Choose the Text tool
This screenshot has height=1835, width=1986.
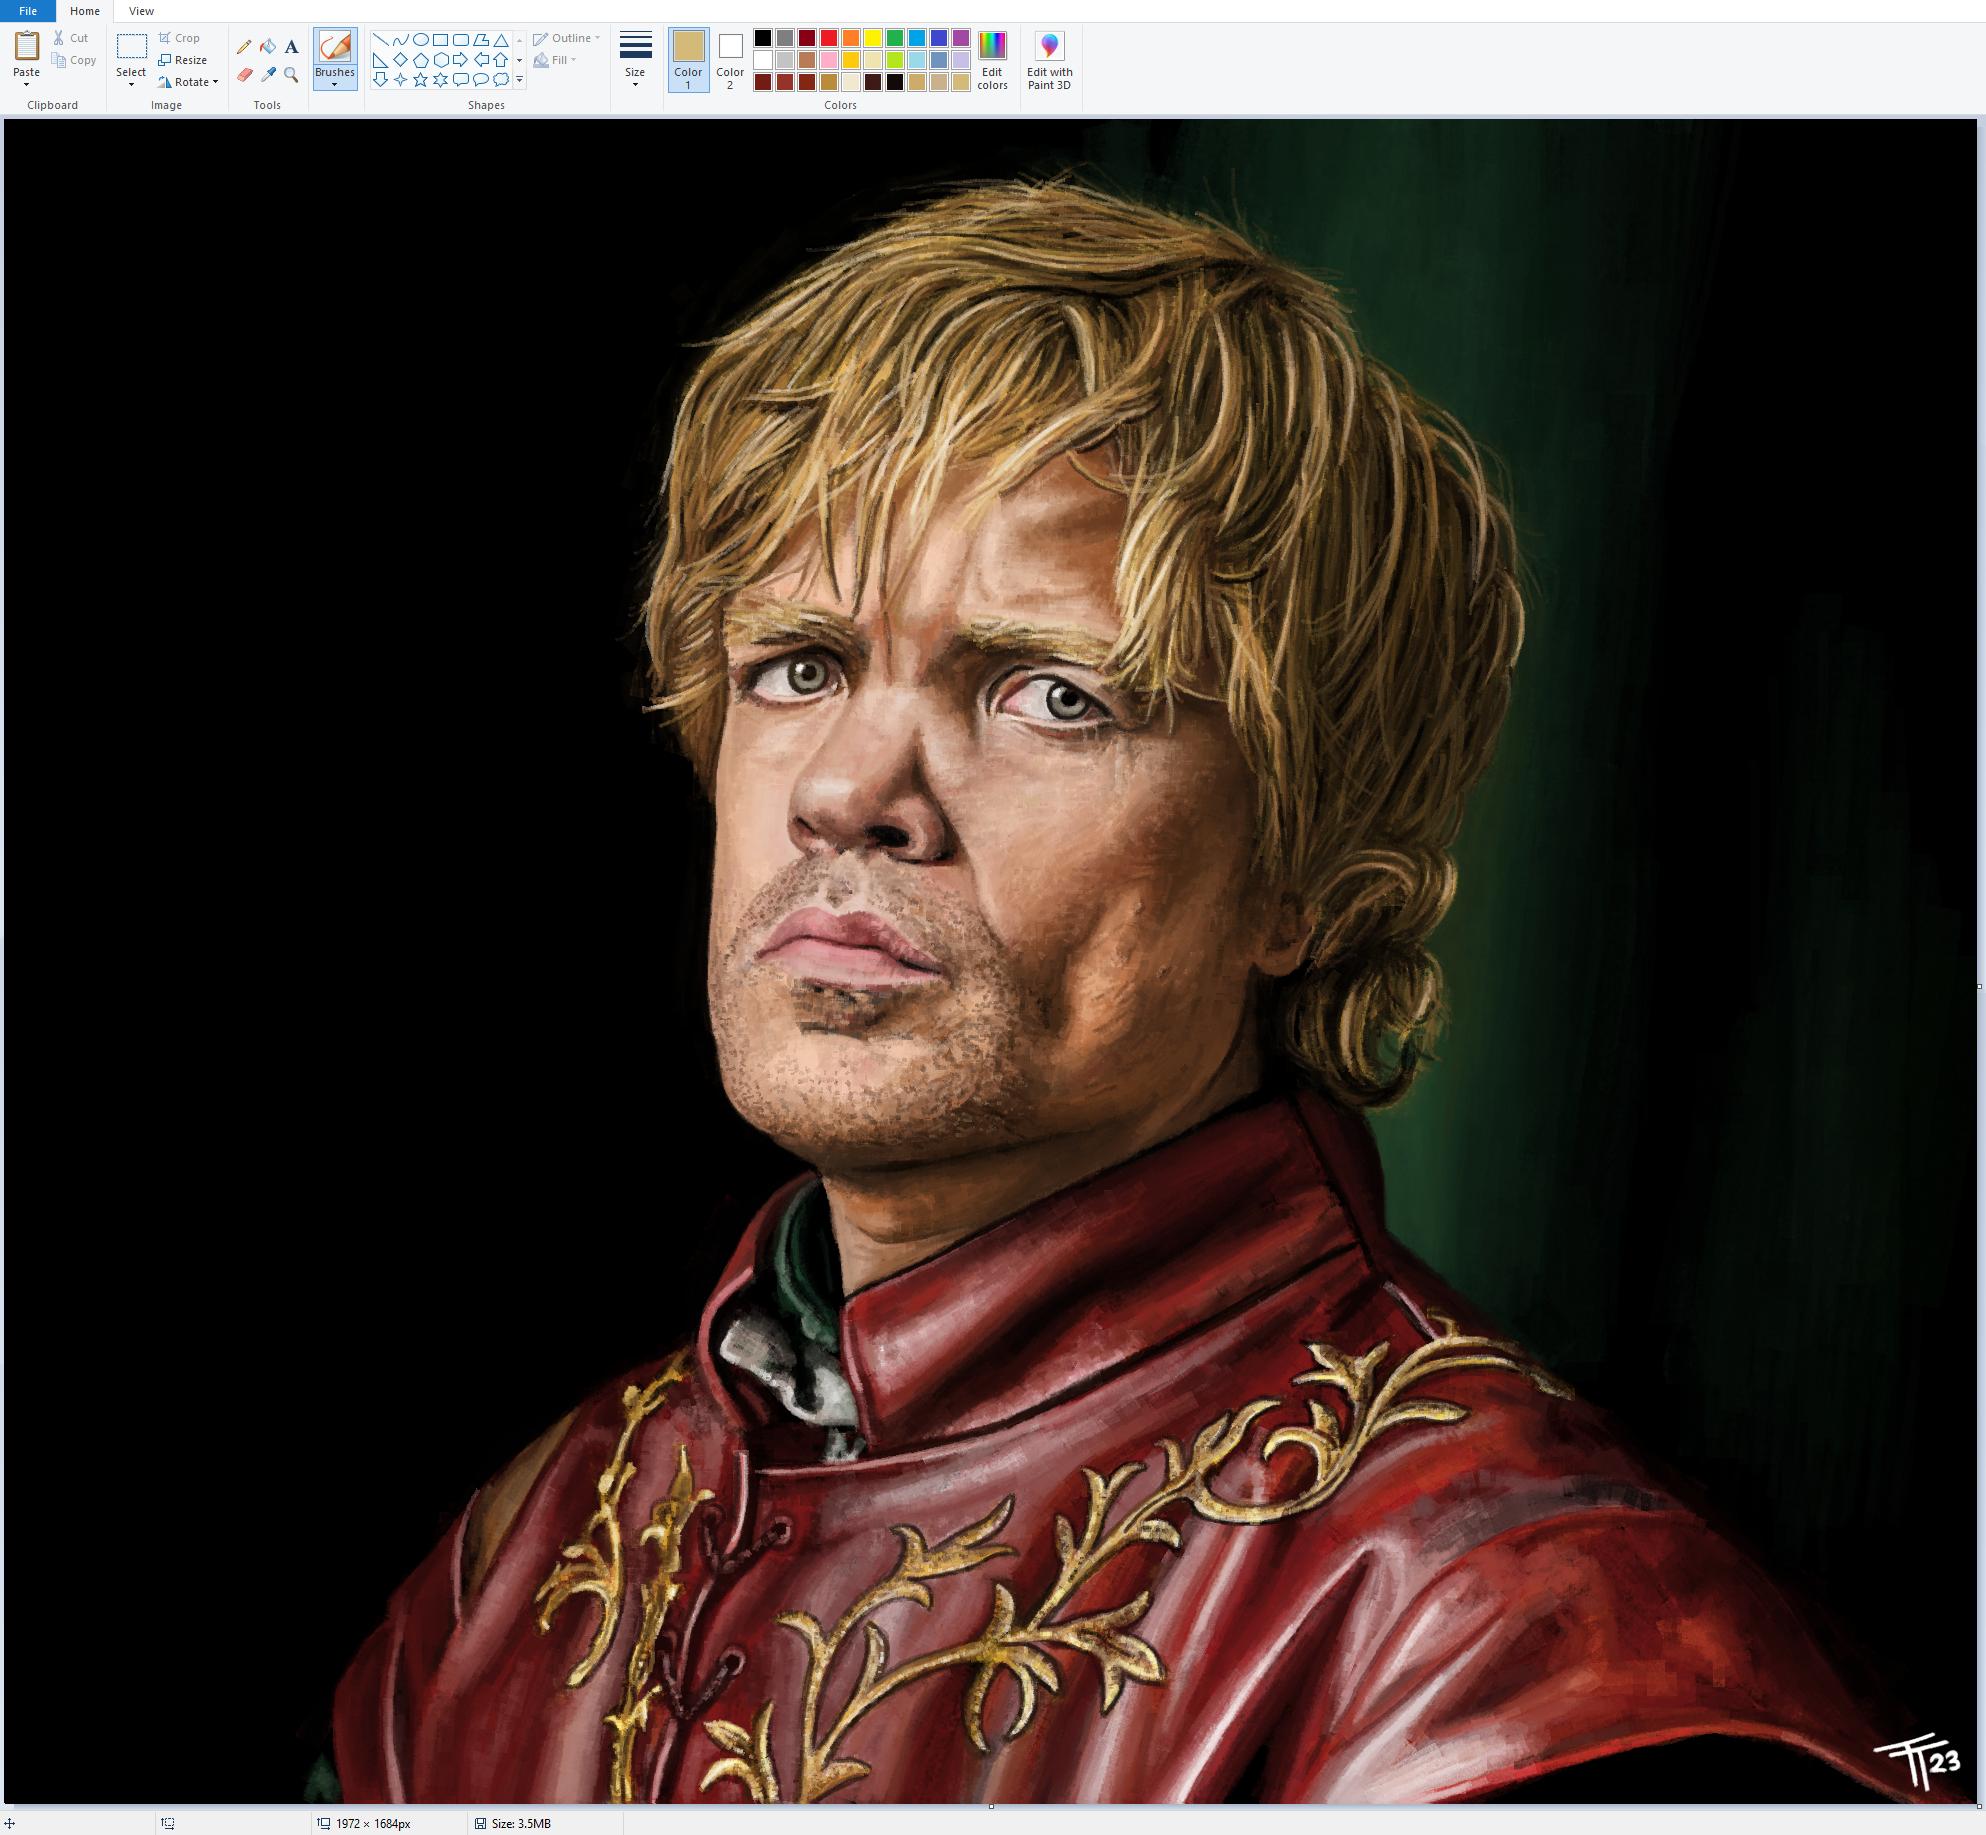(291, 47)
